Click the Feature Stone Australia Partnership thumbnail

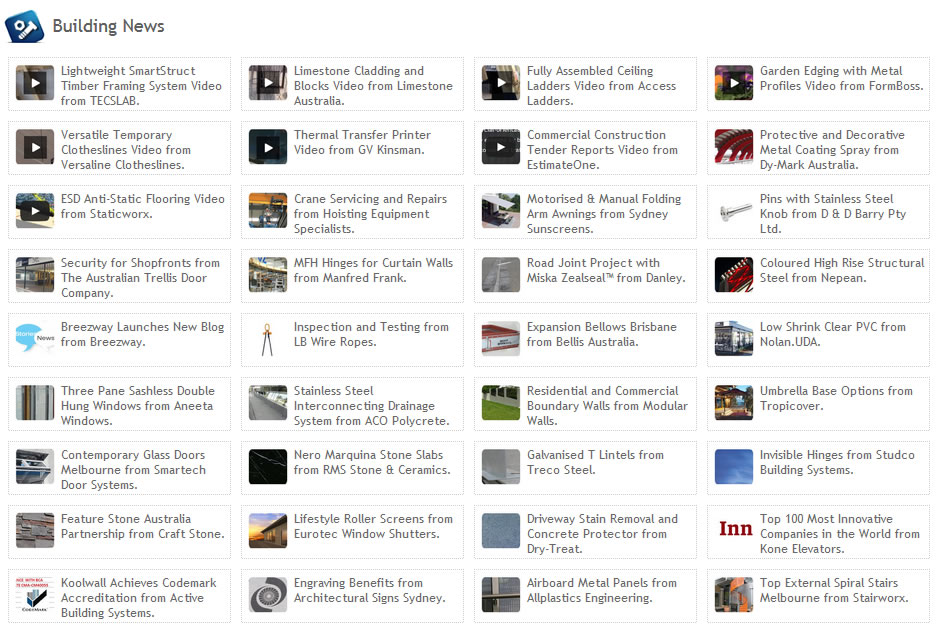(x=35, y=530)
